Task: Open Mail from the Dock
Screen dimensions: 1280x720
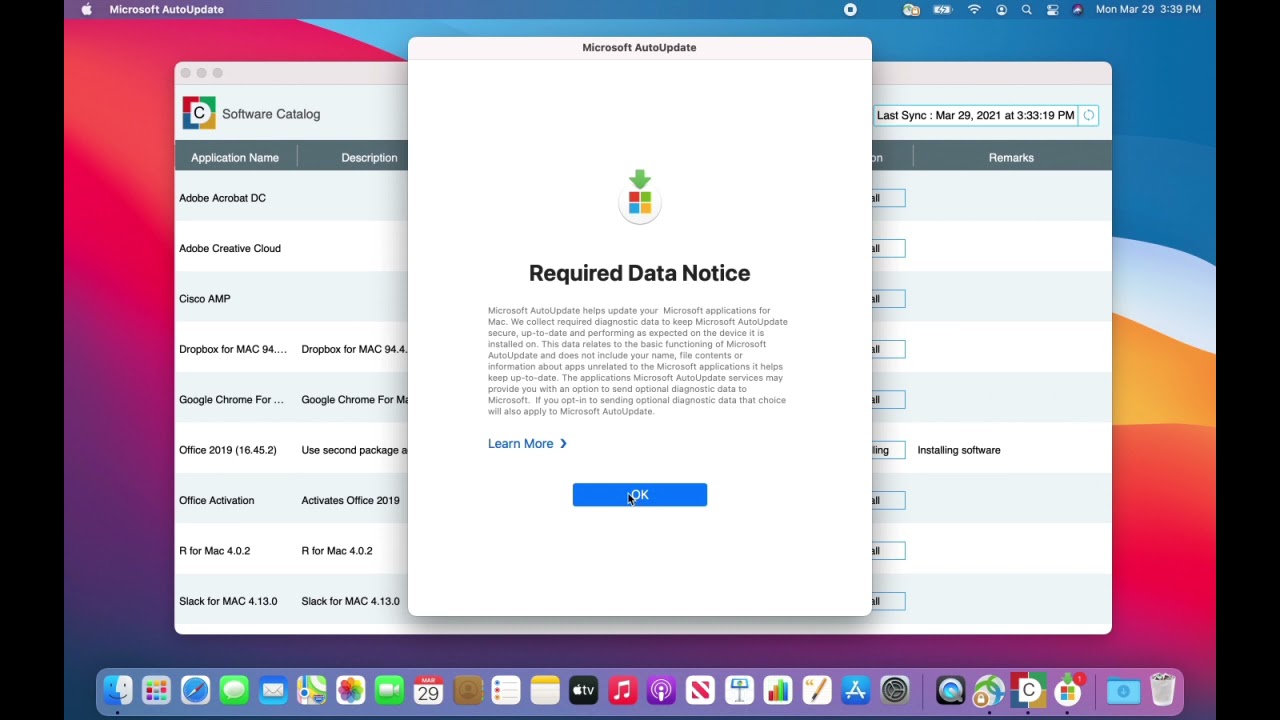Action: 273,690
